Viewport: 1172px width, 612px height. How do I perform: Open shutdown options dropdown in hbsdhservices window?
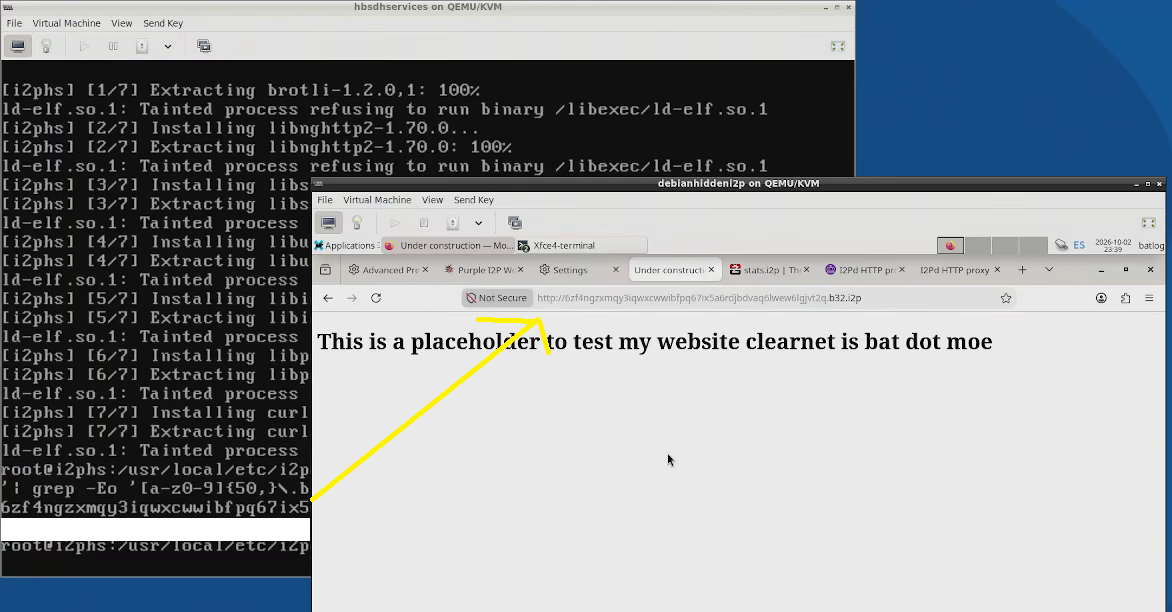pyautogui.click(x=168, y=46)
